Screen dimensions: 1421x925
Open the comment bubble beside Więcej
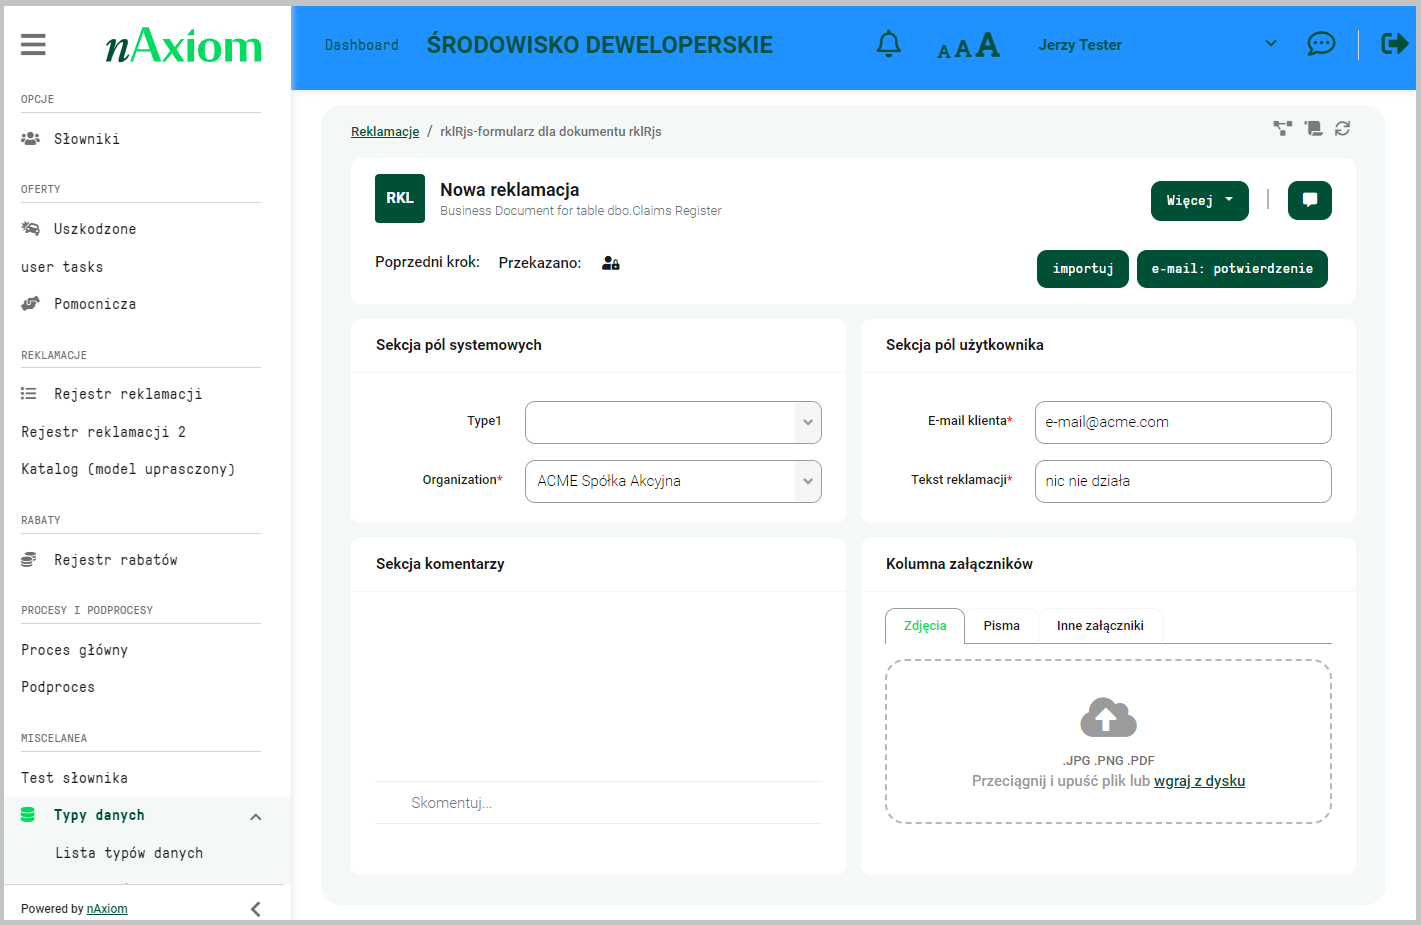[1309, 200]
